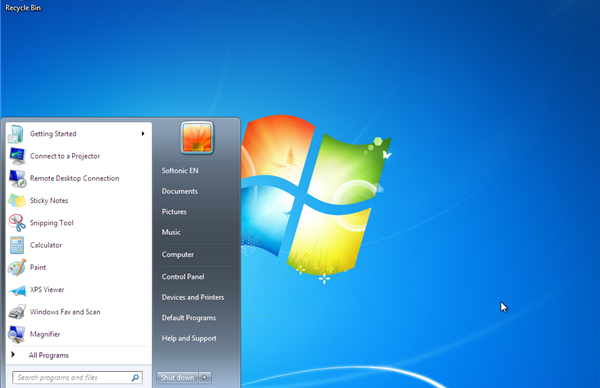Click the Windows Fax and Scan icon
This screenshot has height=388, width=600.
point(17,312)
